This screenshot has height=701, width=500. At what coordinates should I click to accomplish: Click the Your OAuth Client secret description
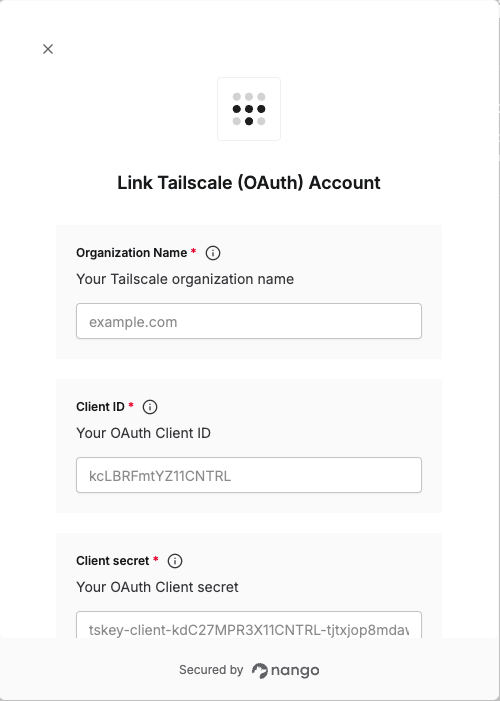click(157, 587)
